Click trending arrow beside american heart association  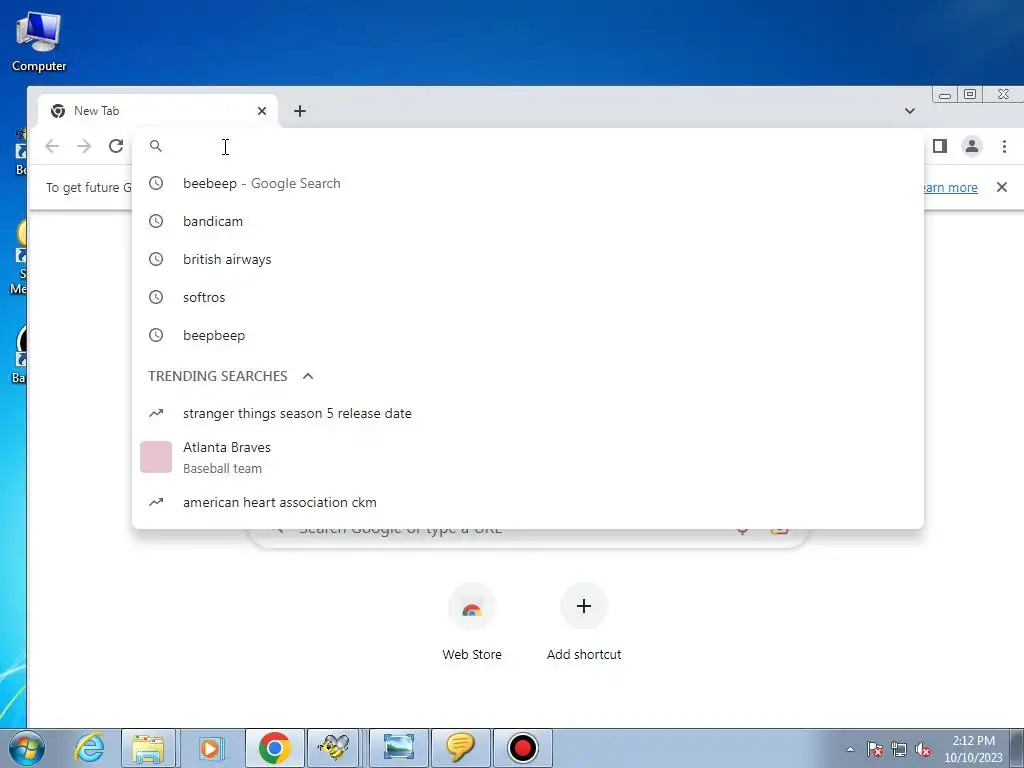point(156,502)
